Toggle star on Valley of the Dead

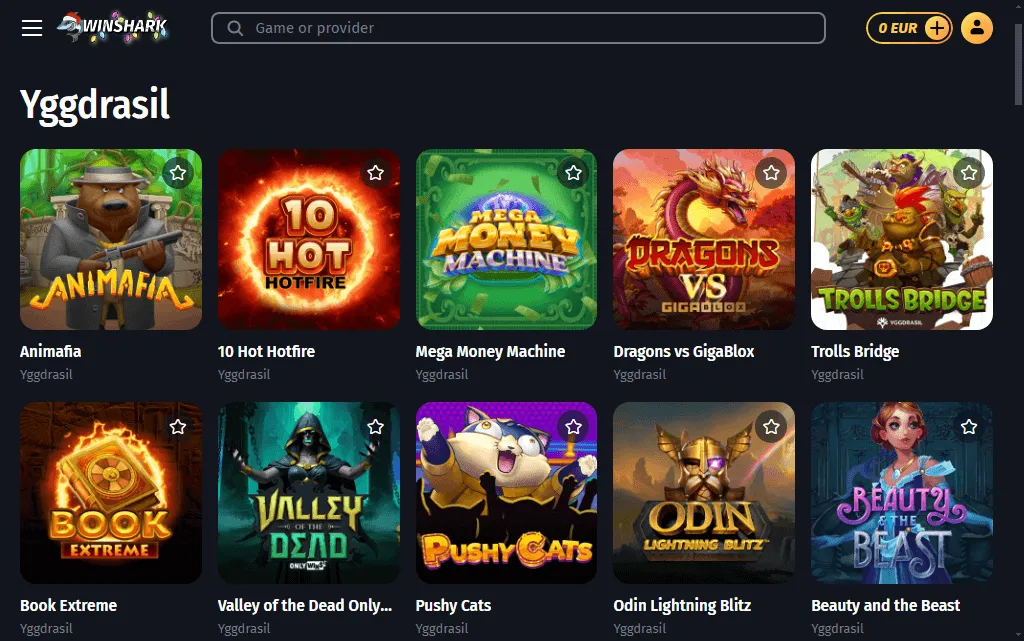[376, 427]
